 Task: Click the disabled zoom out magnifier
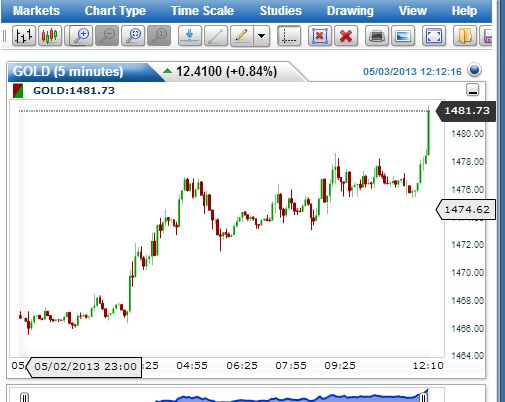click(107, 35)
